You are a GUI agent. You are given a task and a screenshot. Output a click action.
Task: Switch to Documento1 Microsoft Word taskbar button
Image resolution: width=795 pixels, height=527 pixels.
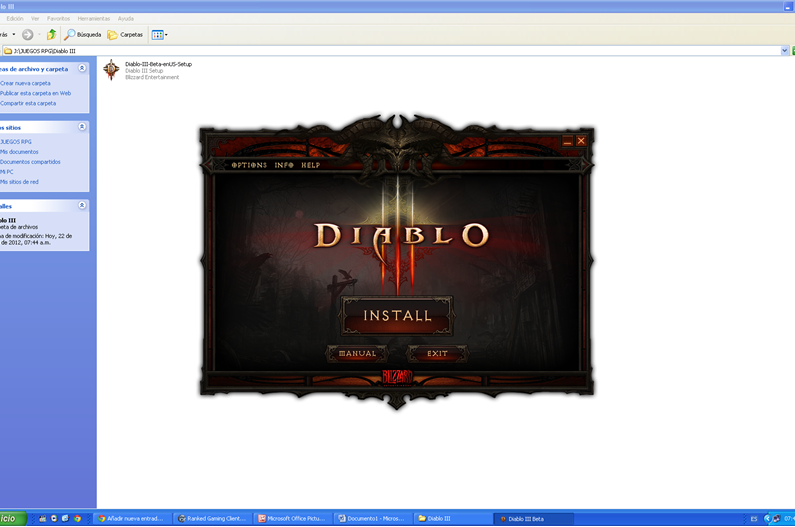[372, 518]
